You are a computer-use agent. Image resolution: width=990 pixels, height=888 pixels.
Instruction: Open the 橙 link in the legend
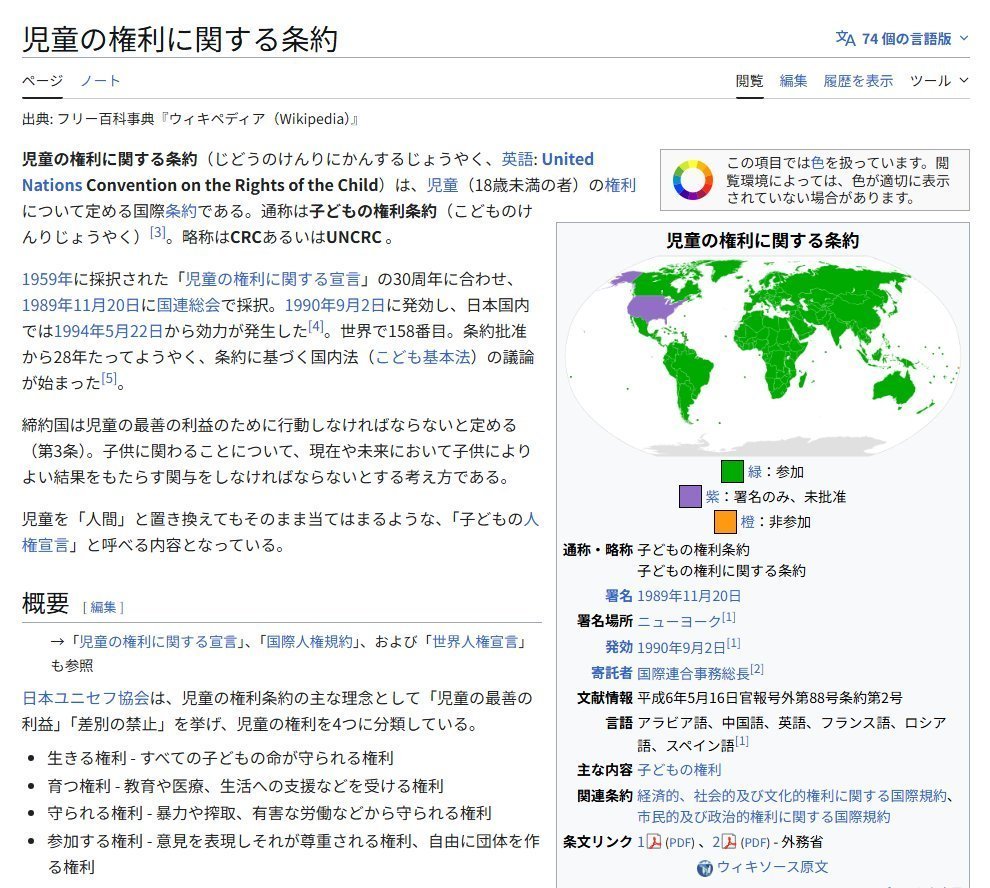pyautogui.click(x=748, y=522)
